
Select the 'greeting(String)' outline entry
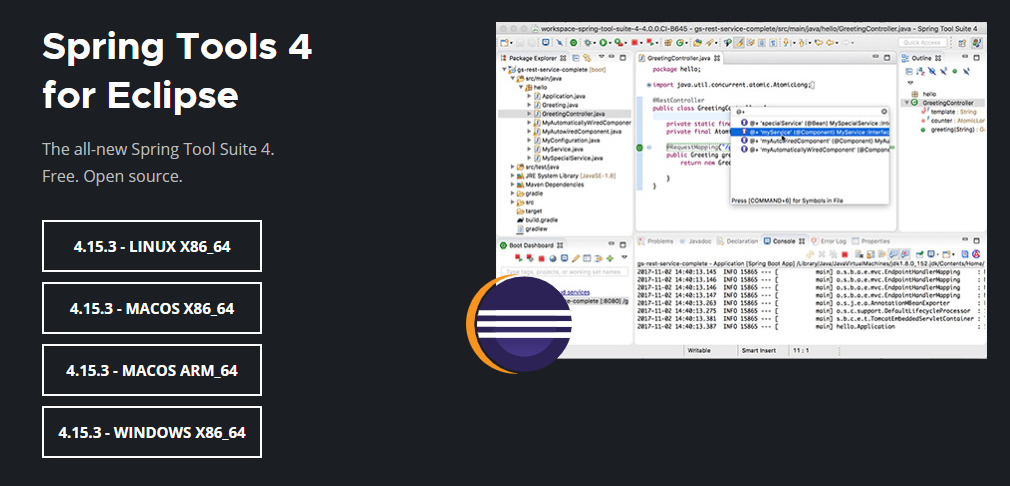[x=952, y=130]
